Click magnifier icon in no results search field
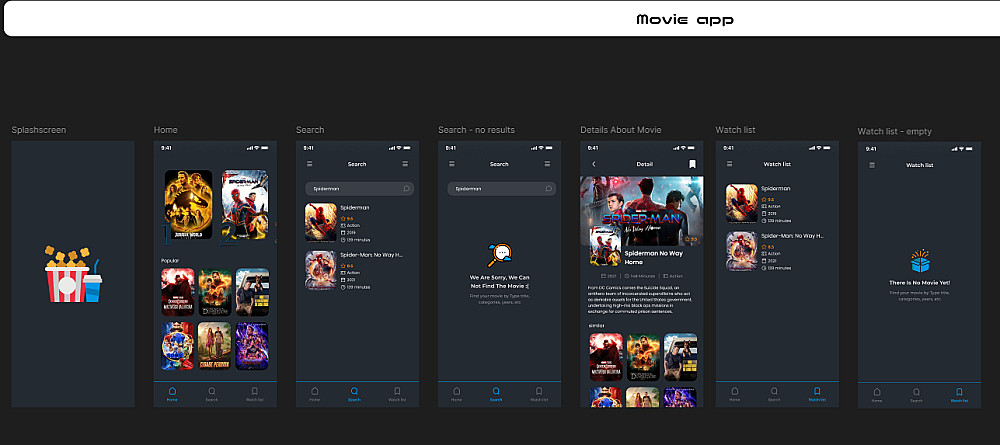The width and height of the screenshot is (1000, 445). pyautogui.click(x=548, y=189)
